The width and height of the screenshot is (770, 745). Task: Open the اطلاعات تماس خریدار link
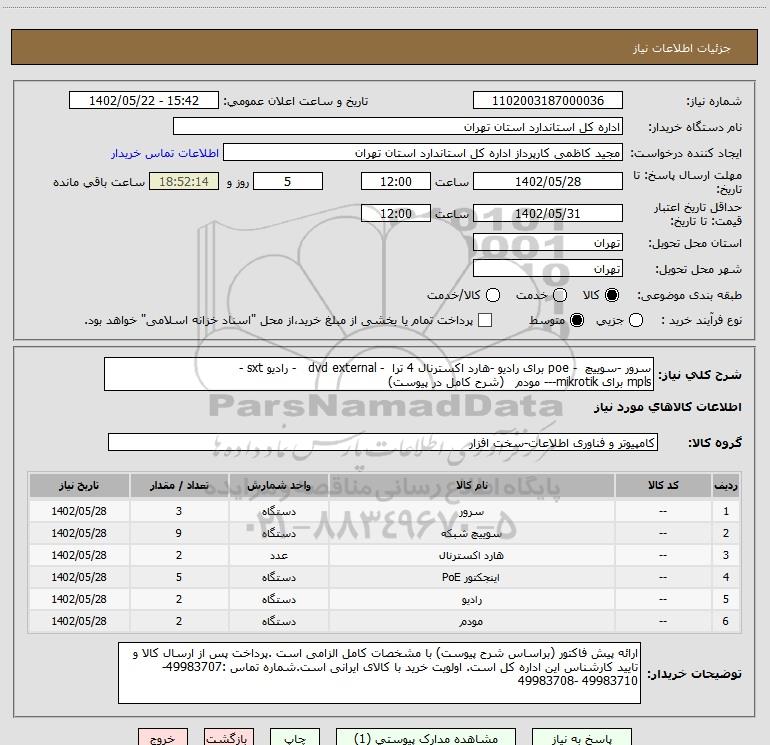point(165,153)
